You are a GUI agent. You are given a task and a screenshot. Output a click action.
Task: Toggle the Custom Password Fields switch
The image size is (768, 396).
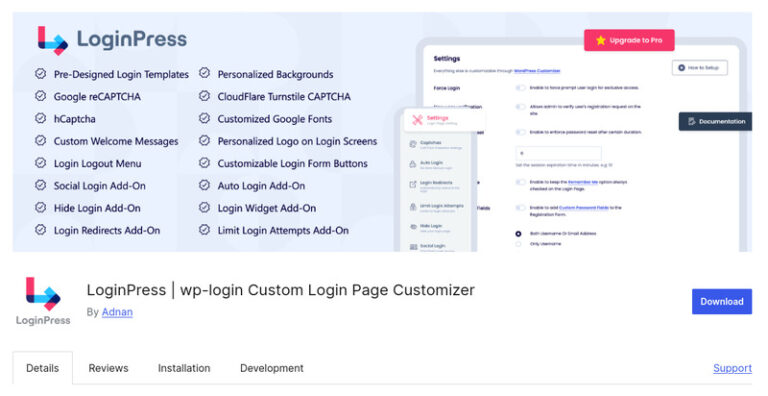(x=520, y=208)
